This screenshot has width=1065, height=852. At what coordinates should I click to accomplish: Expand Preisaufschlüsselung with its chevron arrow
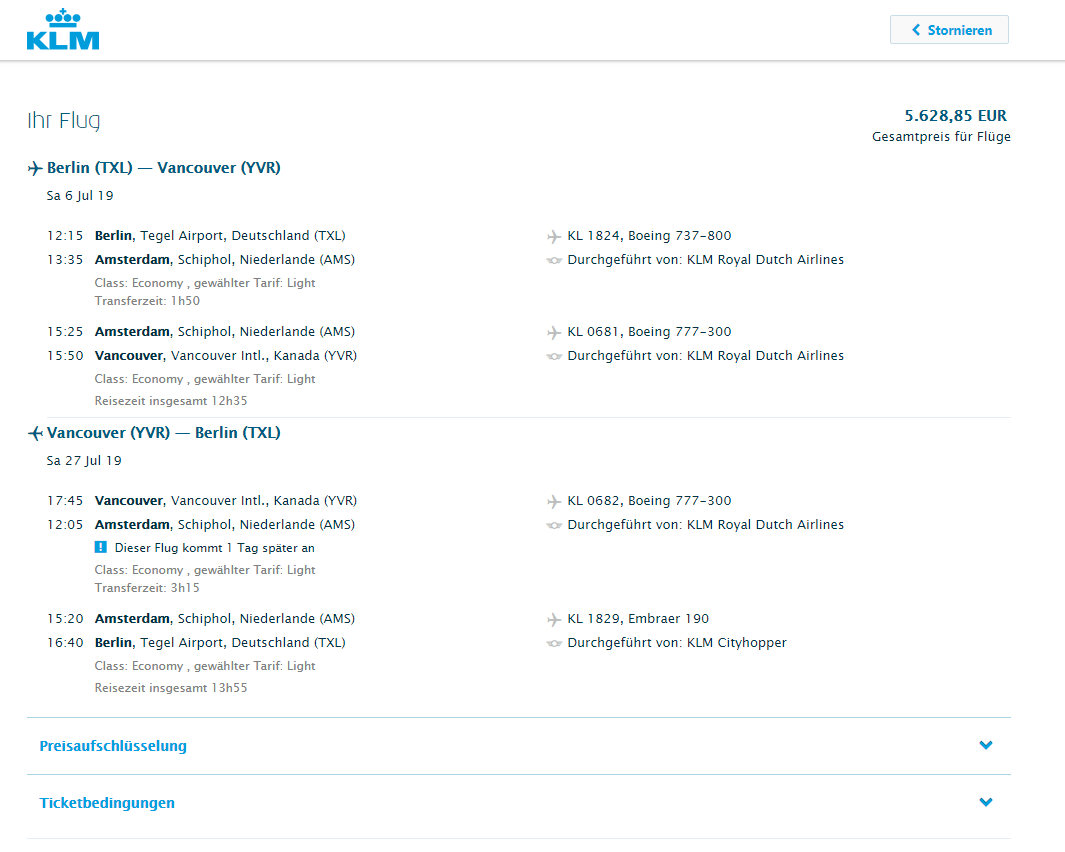(986, 745)
